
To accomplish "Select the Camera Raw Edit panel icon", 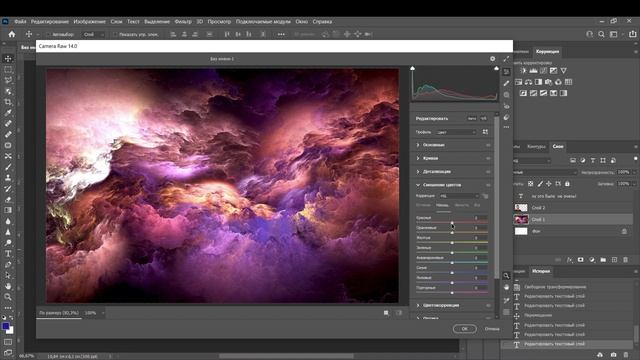I will pos(507,72).
